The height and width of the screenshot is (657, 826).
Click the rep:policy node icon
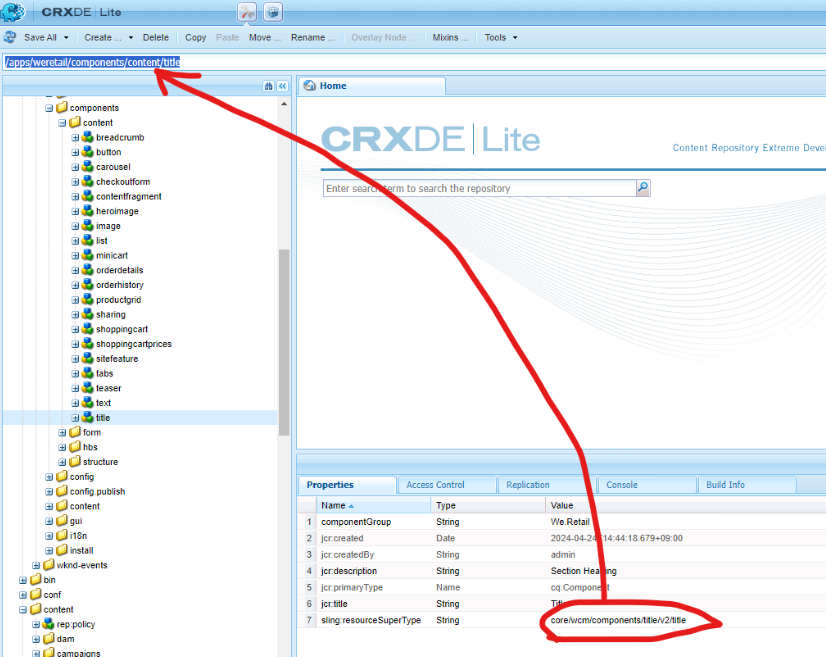48,624
